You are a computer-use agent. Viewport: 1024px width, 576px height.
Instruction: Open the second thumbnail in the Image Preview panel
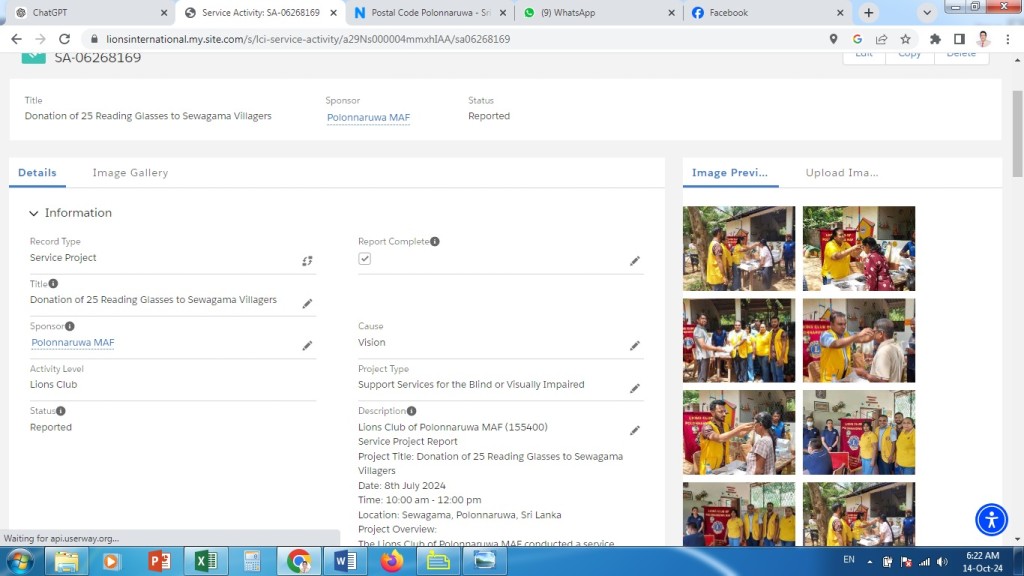pyautogui.click(x=859, y=249)
